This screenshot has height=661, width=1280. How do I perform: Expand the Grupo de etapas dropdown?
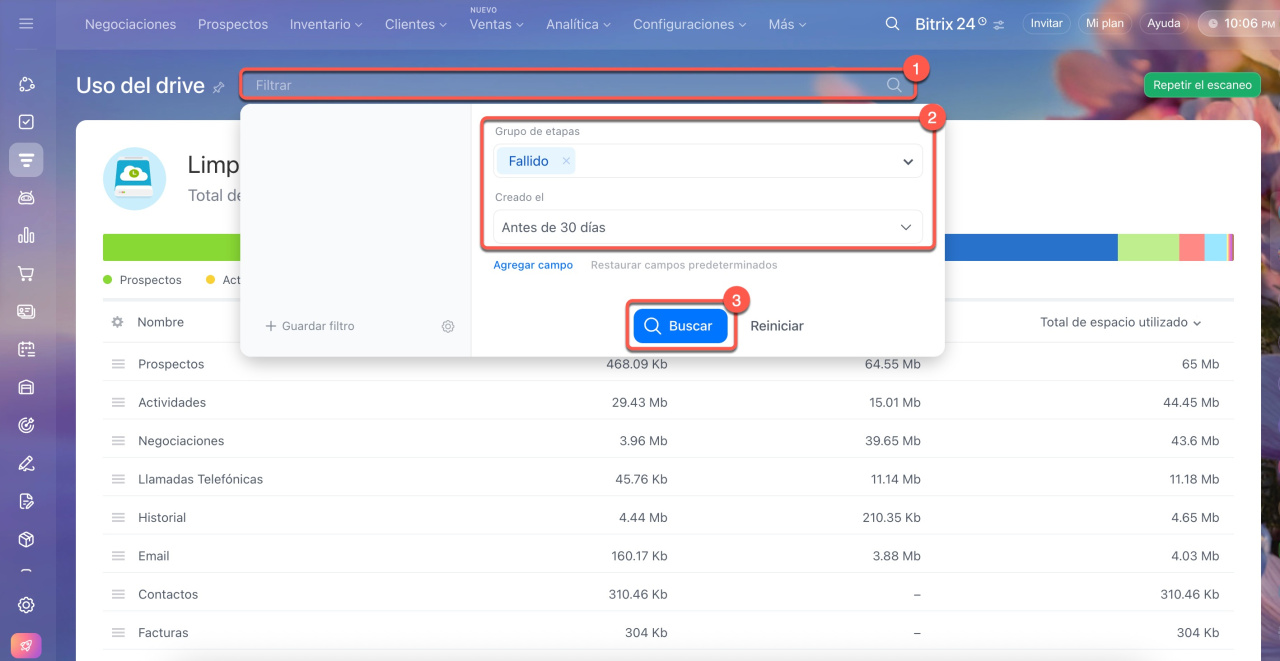pos(907,162)
